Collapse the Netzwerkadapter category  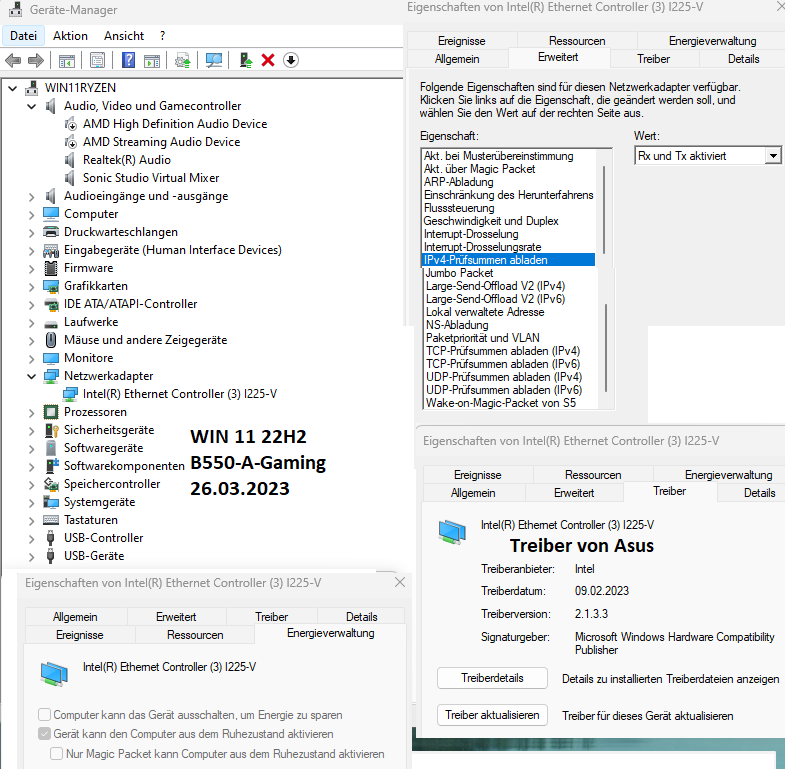(x=32, y=376)
